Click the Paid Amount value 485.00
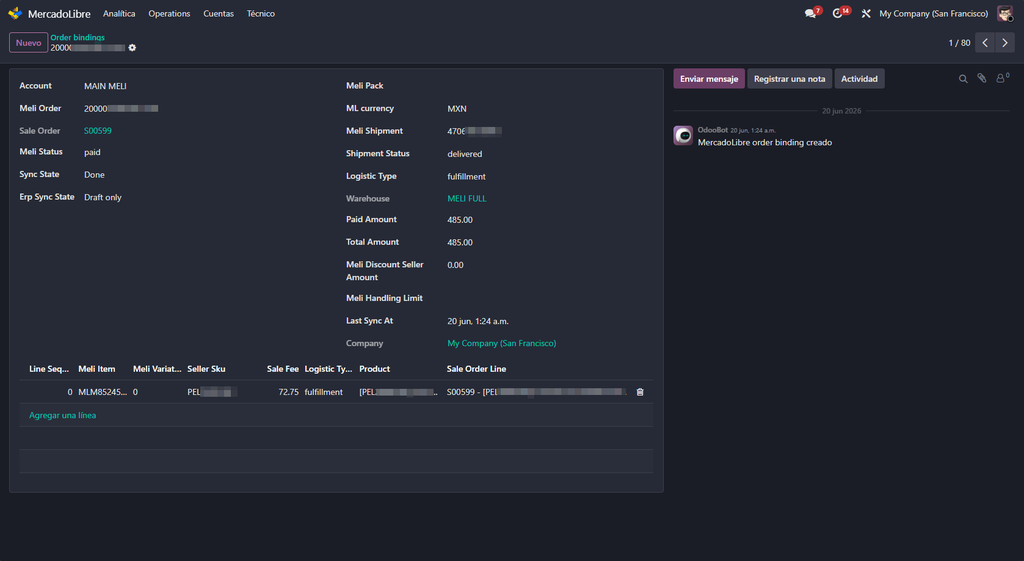The height and width of the screenshot is (561, 1024). point(460,220)
